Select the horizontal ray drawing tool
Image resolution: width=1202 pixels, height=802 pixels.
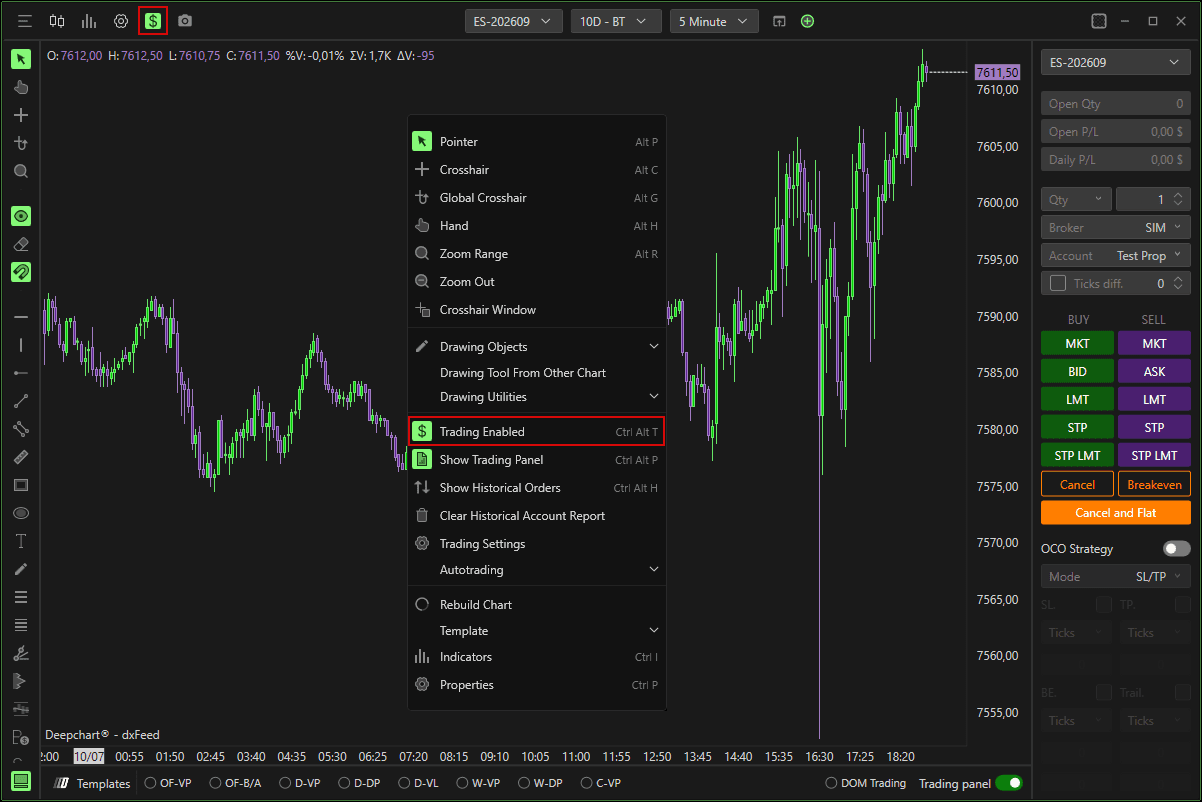pyautogui.click(x=21, y=373)
